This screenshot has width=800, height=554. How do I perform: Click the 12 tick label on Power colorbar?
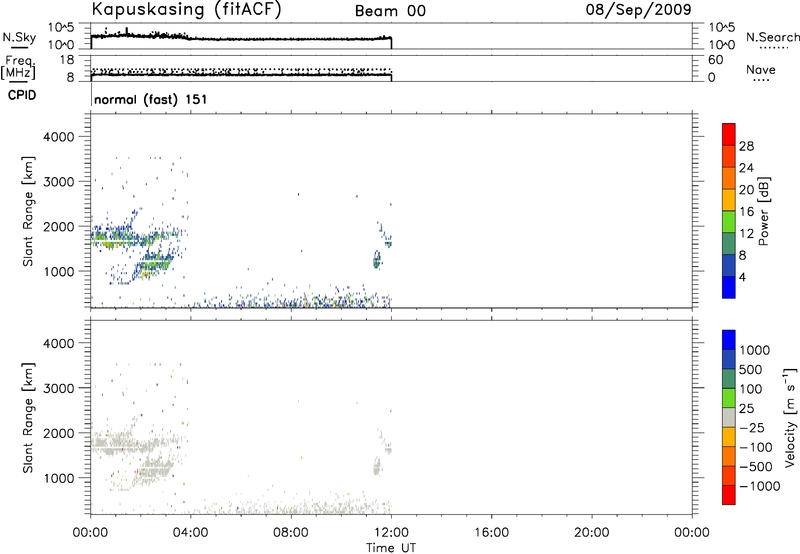coord(746,234)
